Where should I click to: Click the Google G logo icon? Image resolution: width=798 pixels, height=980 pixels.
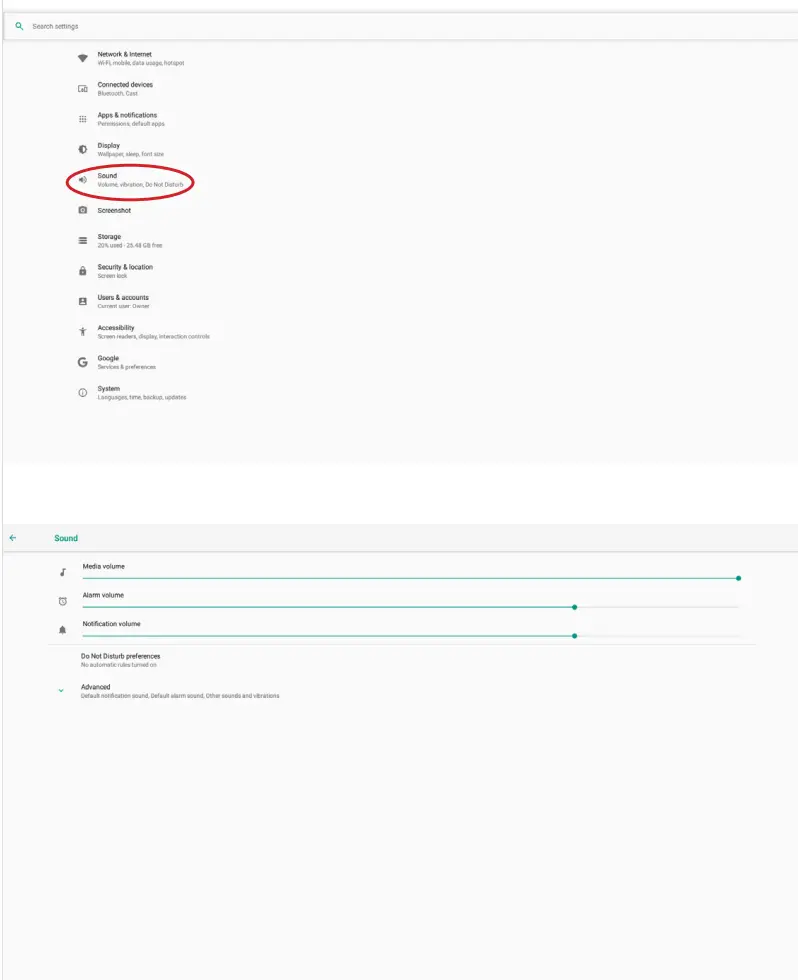82,362
